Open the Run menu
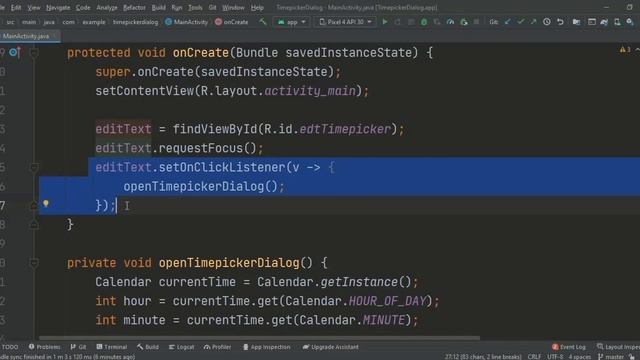 point(177,7)
